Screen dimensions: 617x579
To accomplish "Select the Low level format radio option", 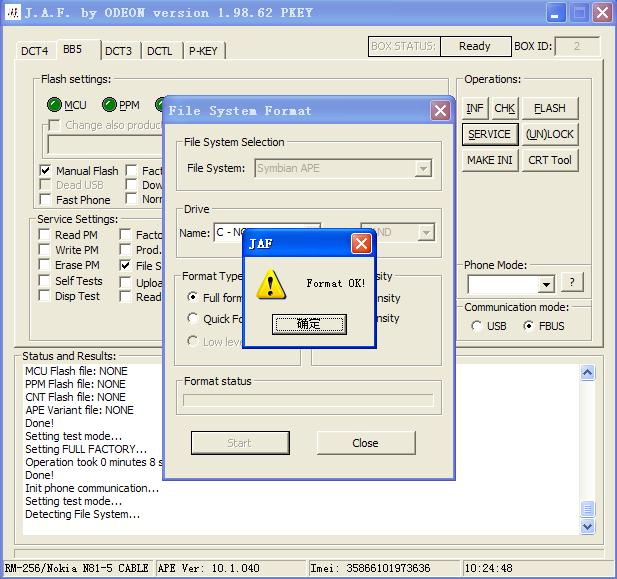I will 192,341.
